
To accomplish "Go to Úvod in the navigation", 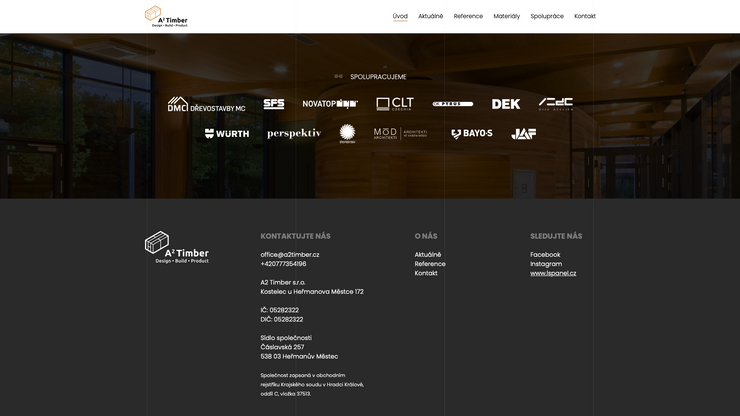I will pos(400,16).
